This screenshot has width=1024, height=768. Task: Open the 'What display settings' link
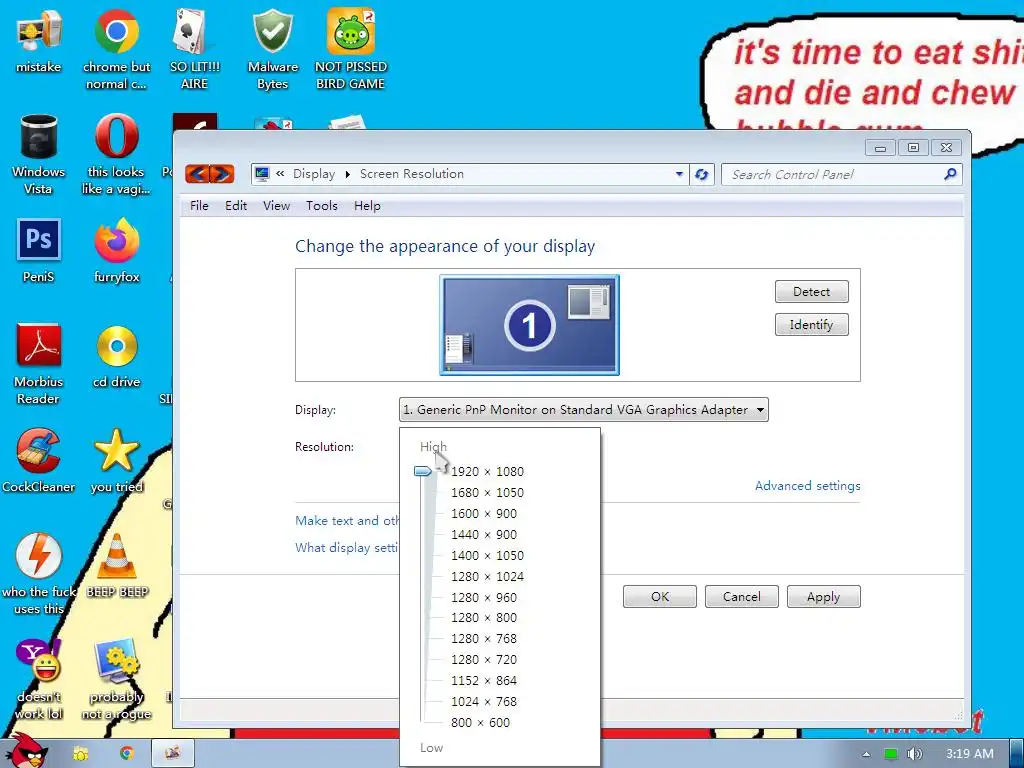coord(347,547)
